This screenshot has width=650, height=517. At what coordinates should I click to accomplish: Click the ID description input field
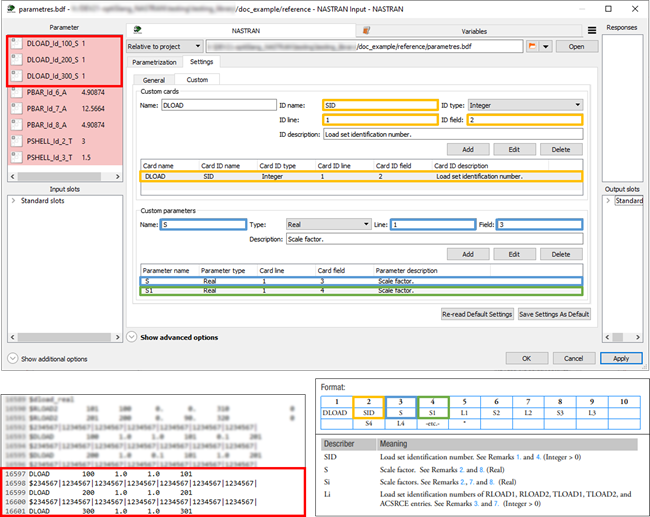(453, 134)
